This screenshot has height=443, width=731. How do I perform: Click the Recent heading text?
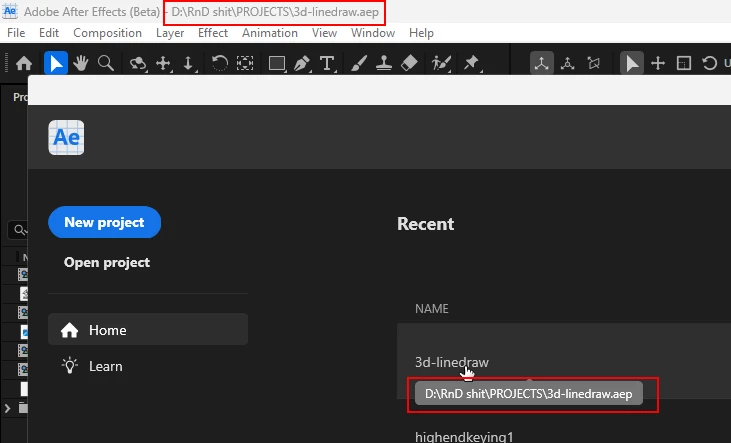pyautogui.click(x=425, y=224)
